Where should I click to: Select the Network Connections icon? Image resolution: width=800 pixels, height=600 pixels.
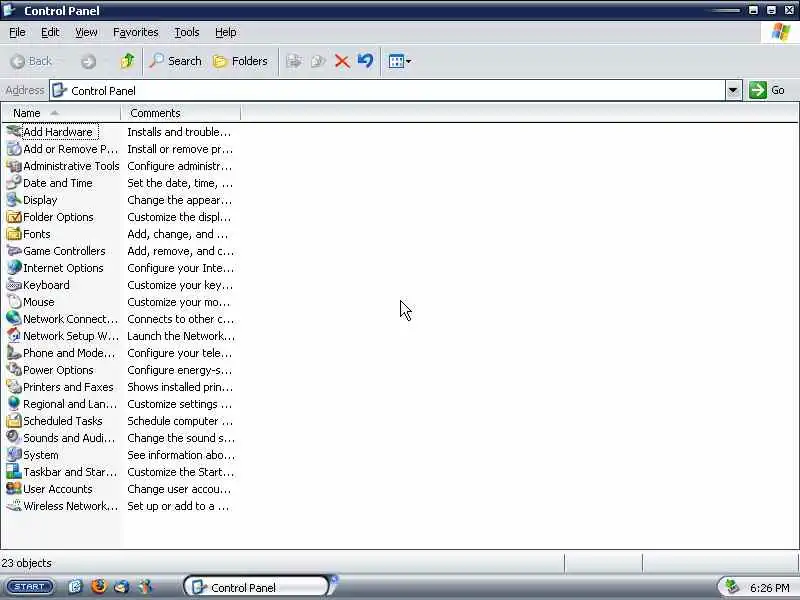[x=14, y=319]
